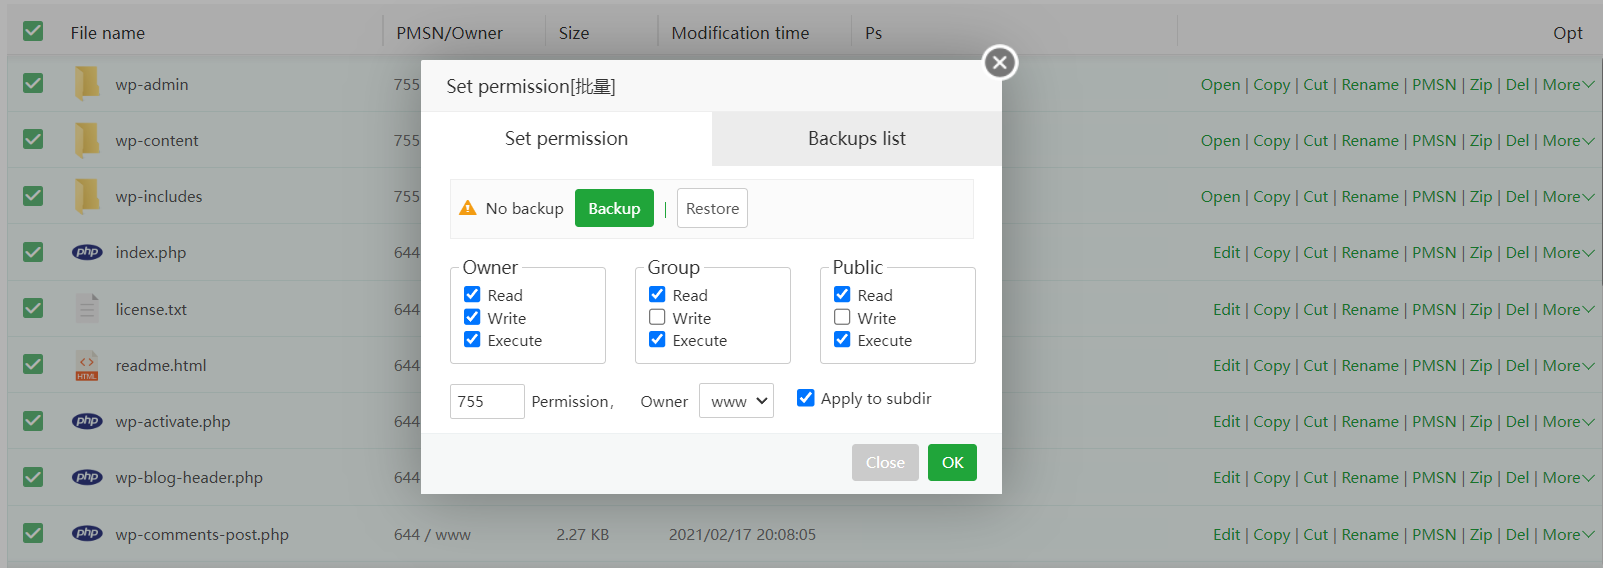The height and width of the screenshot is (568, 1603).
Task: Click the wp-content folder icon
Action: point(87,140)
